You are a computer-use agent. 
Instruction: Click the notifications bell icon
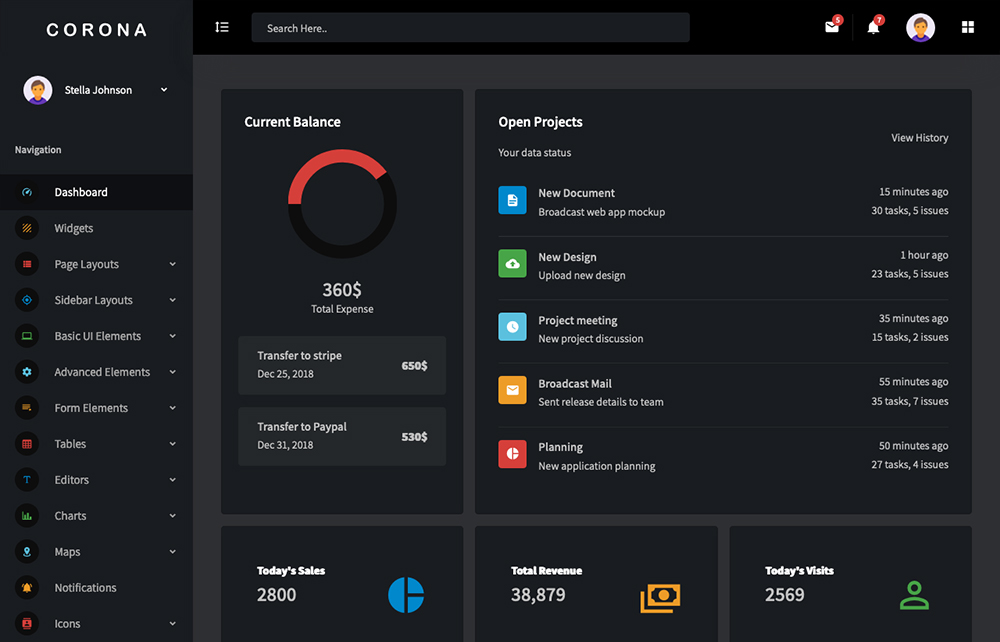pos(873,28)
